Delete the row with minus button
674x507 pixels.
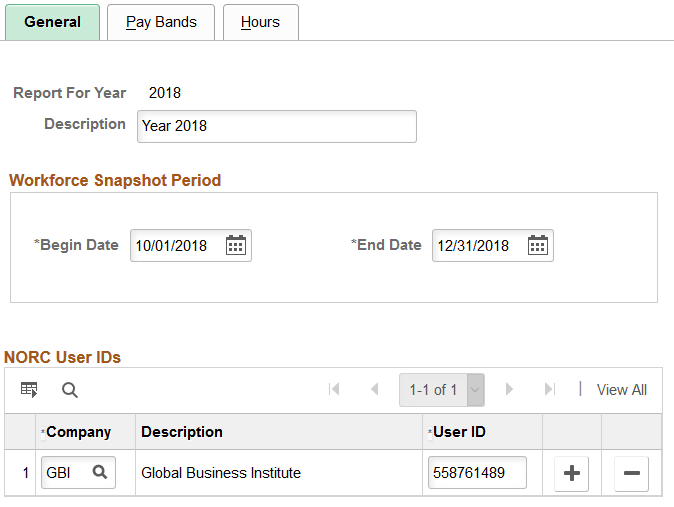coord(631,474)
